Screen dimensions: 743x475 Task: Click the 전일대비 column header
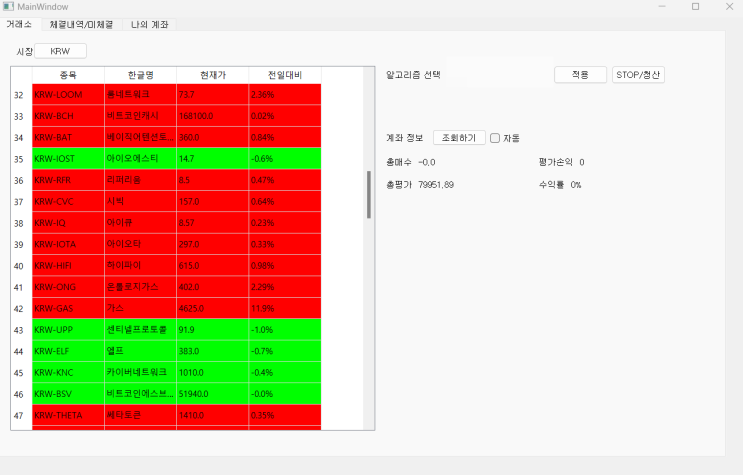285,75
